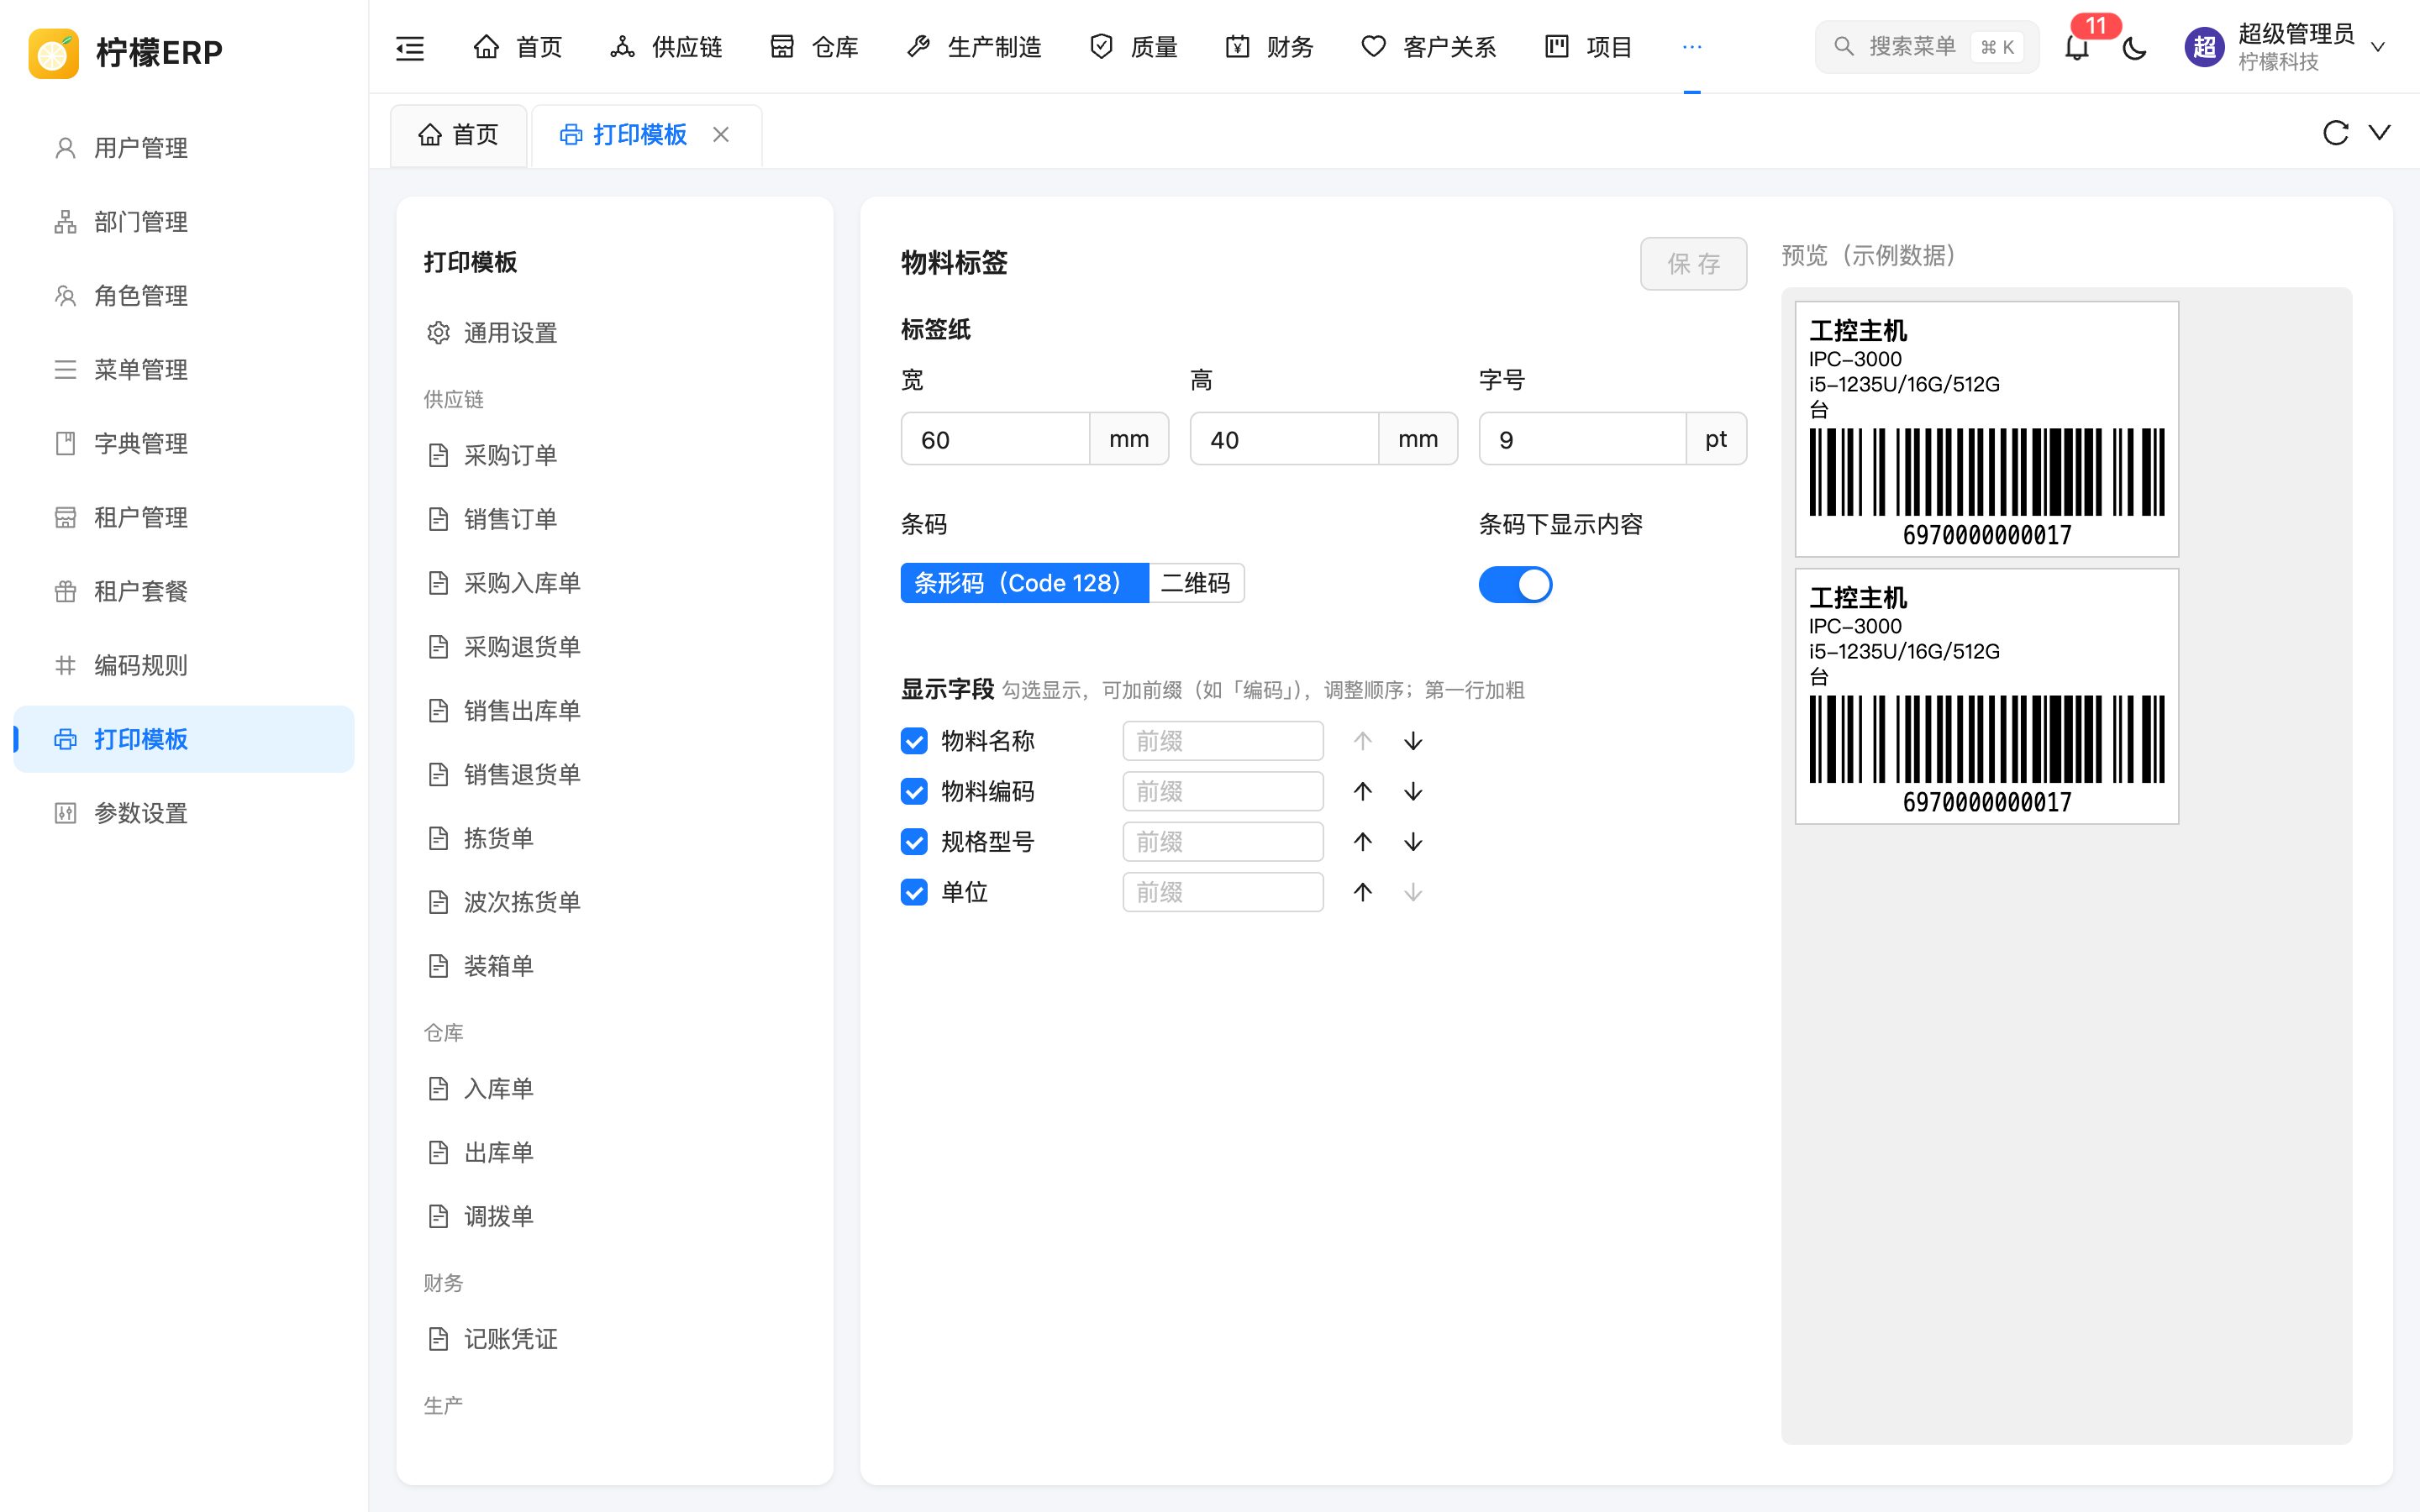Screen dimensions: 2420x1512
Task: Open the 供应链 top menu
Action: pos(666,47)
